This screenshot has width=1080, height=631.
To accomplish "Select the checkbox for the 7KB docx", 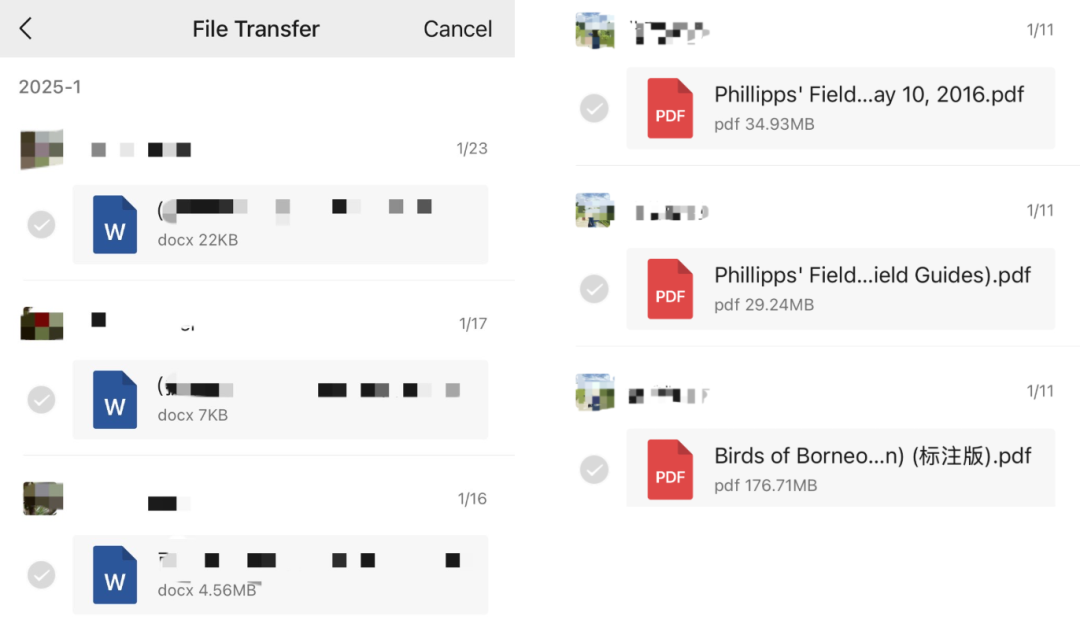I will pos(41,400).
